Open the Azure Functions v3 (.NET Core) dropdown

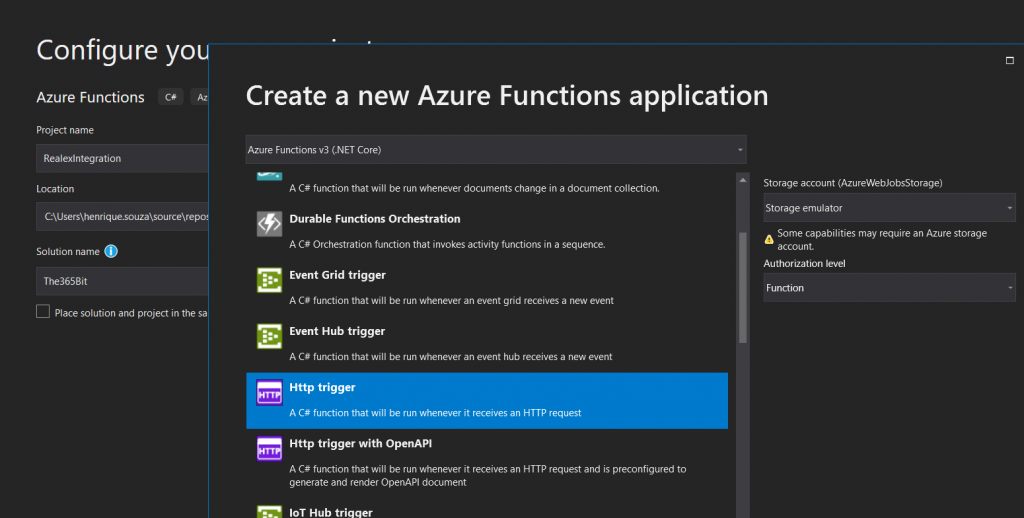click(x=496, y=150)
